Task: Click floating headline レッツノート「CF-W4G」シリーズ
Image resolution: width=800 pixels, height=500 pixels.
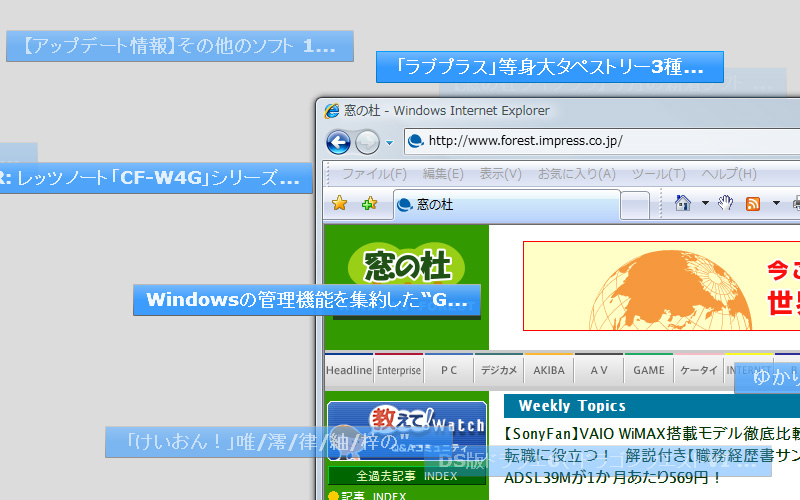Action: (x=156, y=178)
